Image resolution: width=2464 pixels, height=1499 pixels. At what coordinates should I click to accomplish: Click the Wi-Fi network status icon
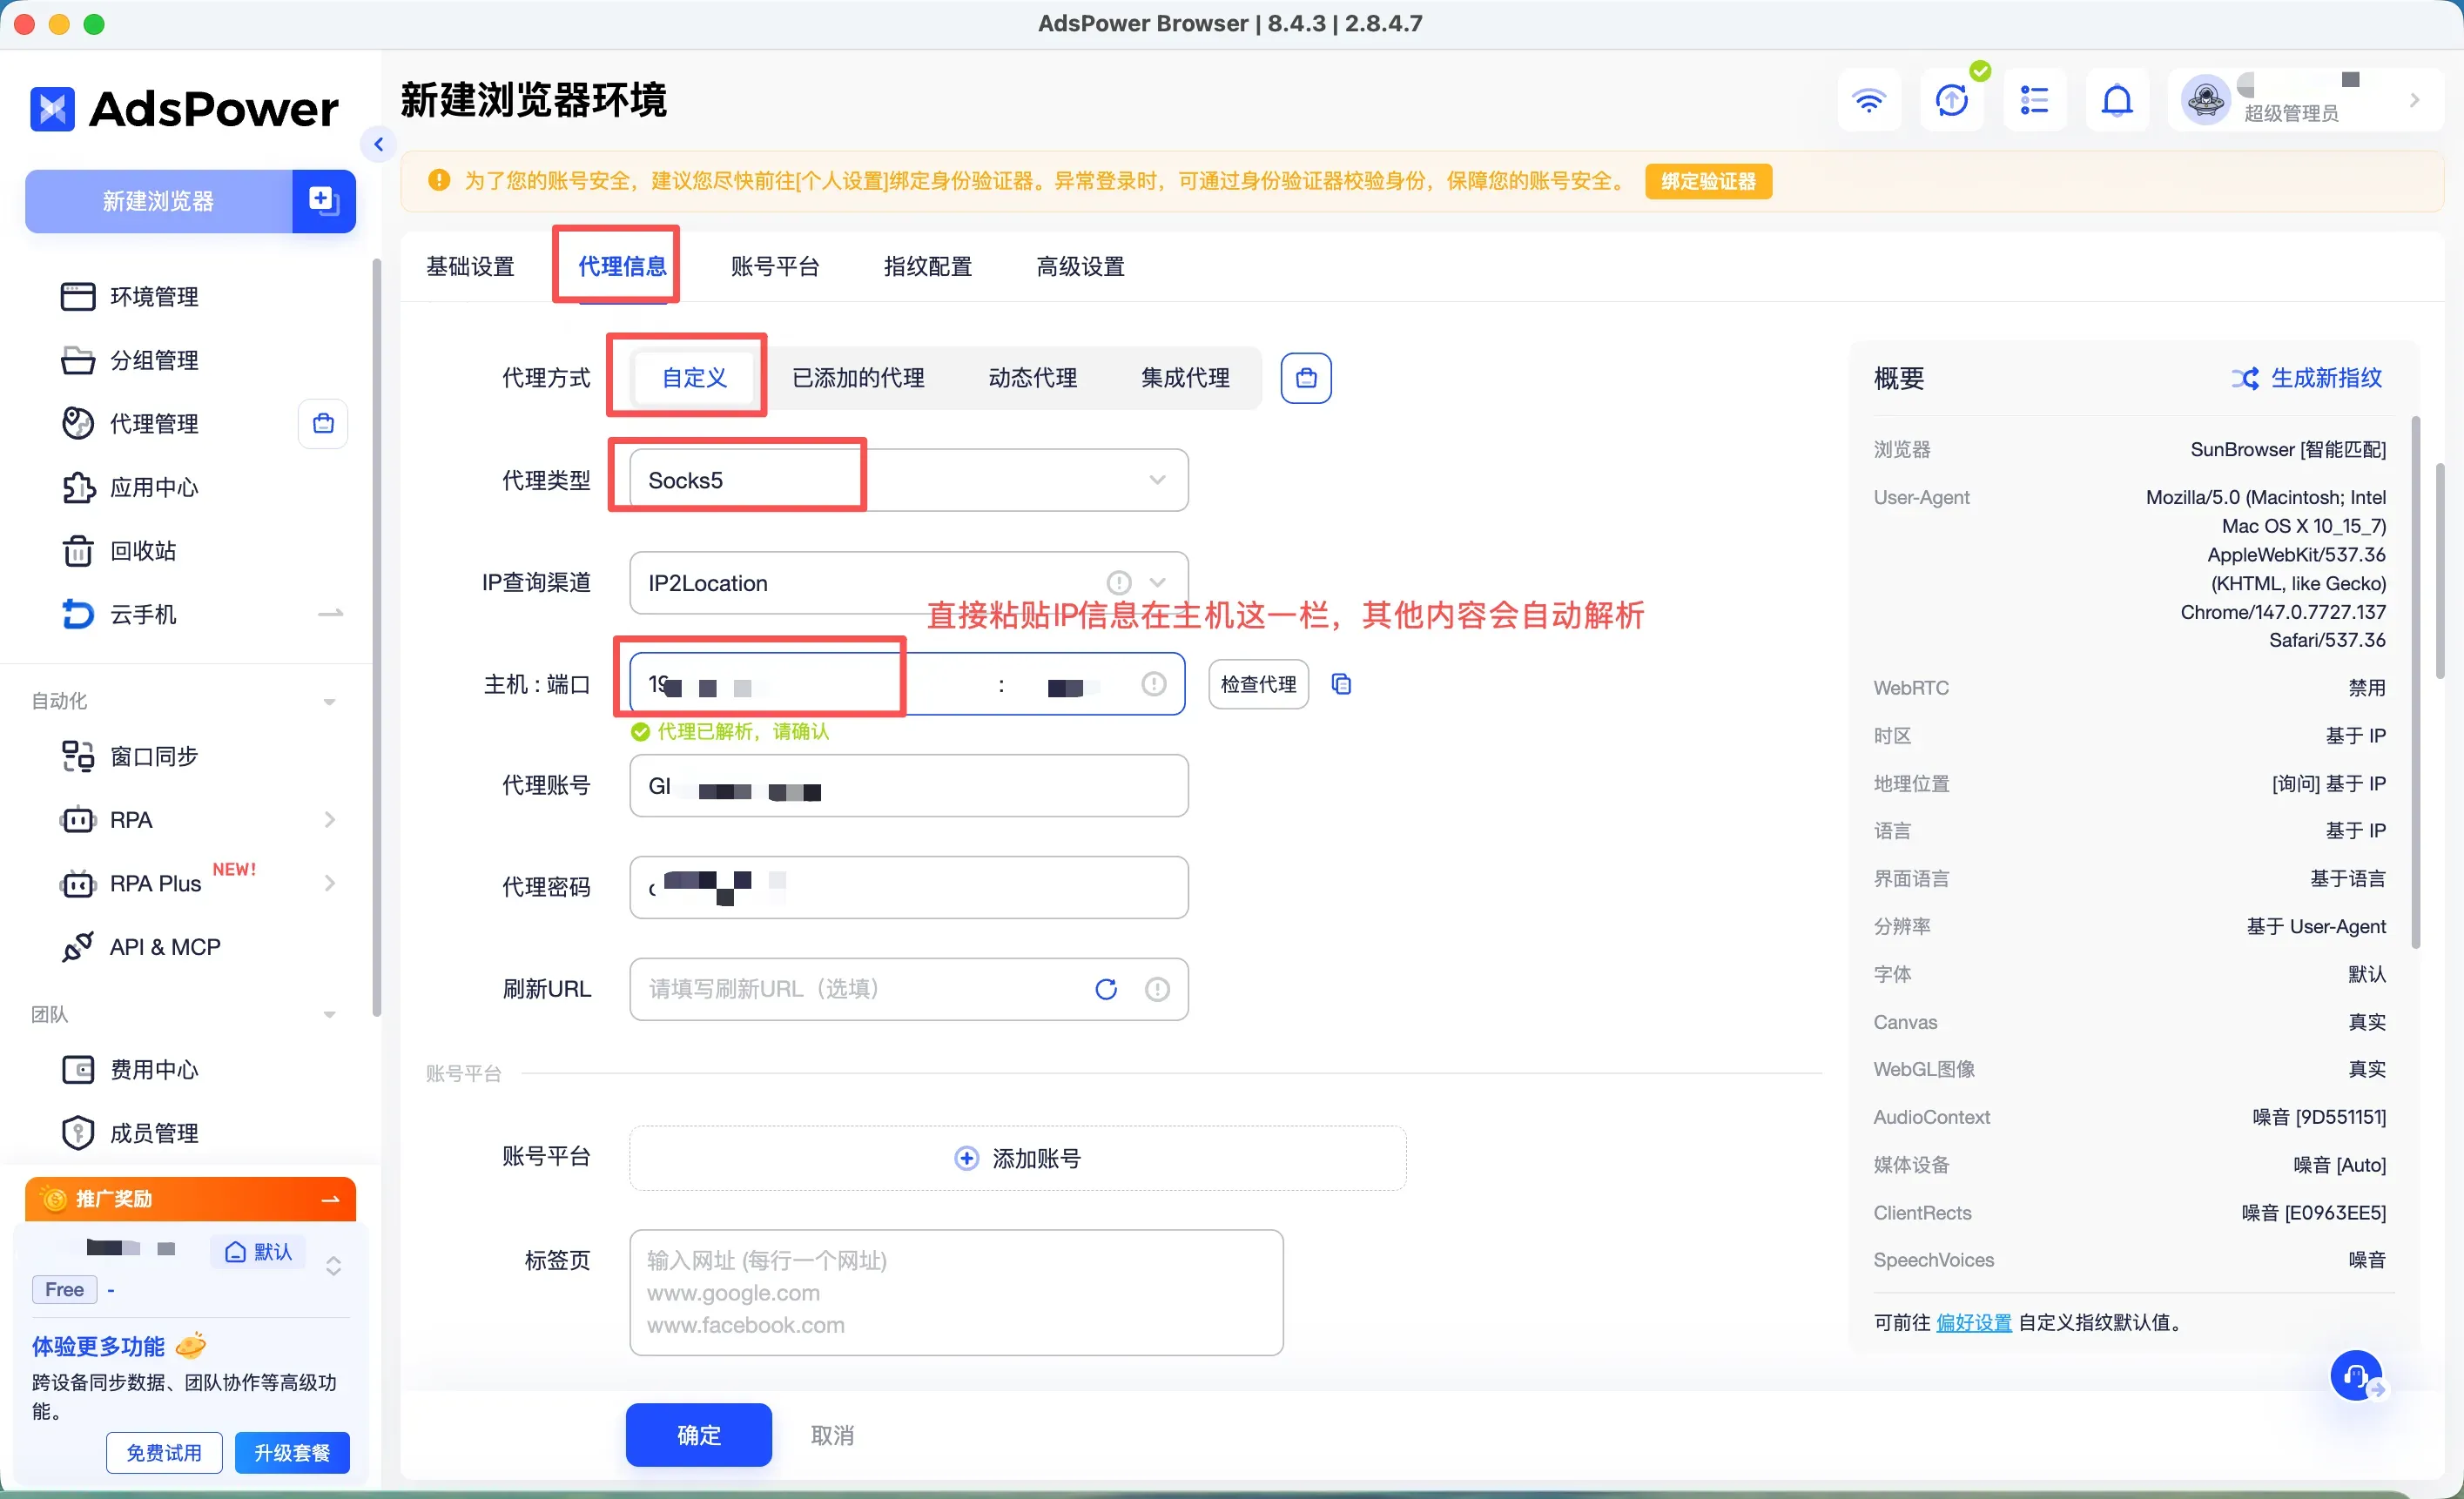[x=1868, y=100]
